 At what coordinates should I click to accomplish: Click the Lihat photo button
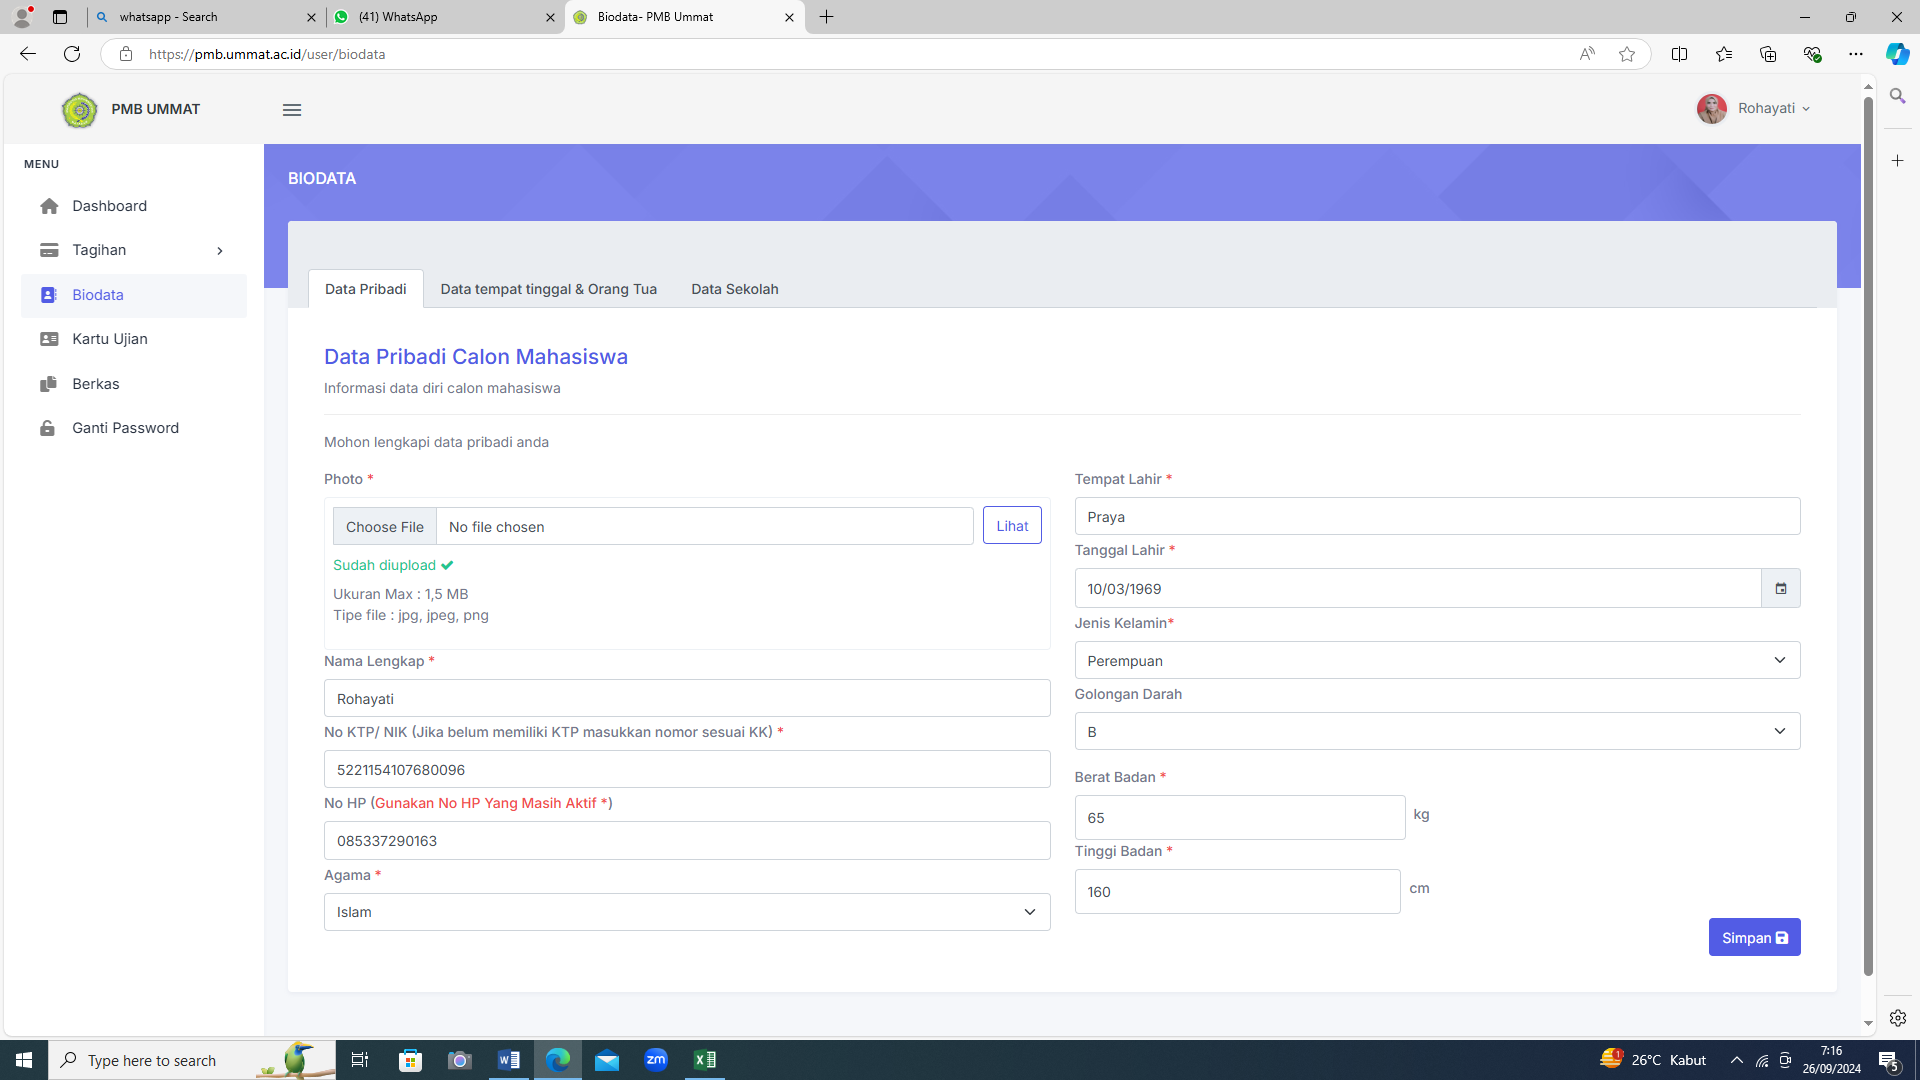pyautogui.click(x=1011, y=526)
